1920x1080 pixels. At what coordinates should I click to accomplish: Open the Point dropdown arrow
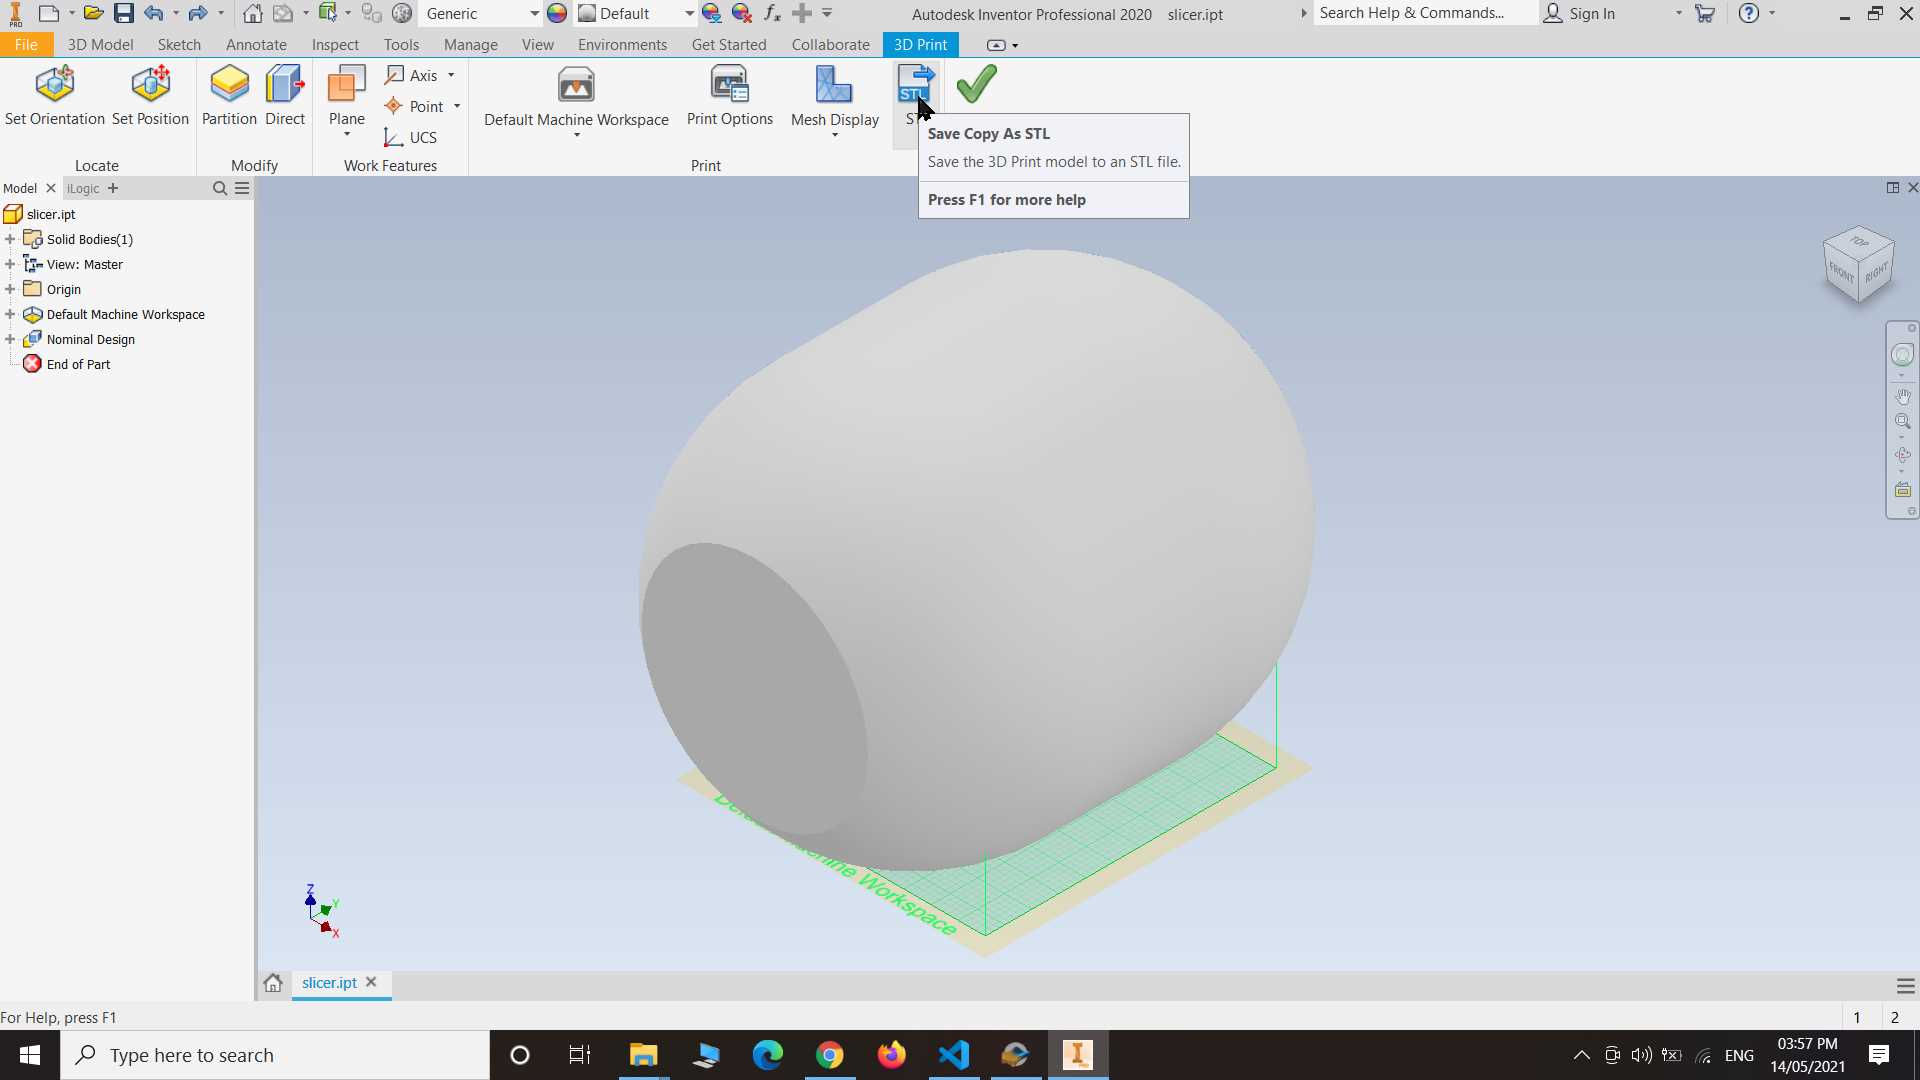click(x=457, y=106)
